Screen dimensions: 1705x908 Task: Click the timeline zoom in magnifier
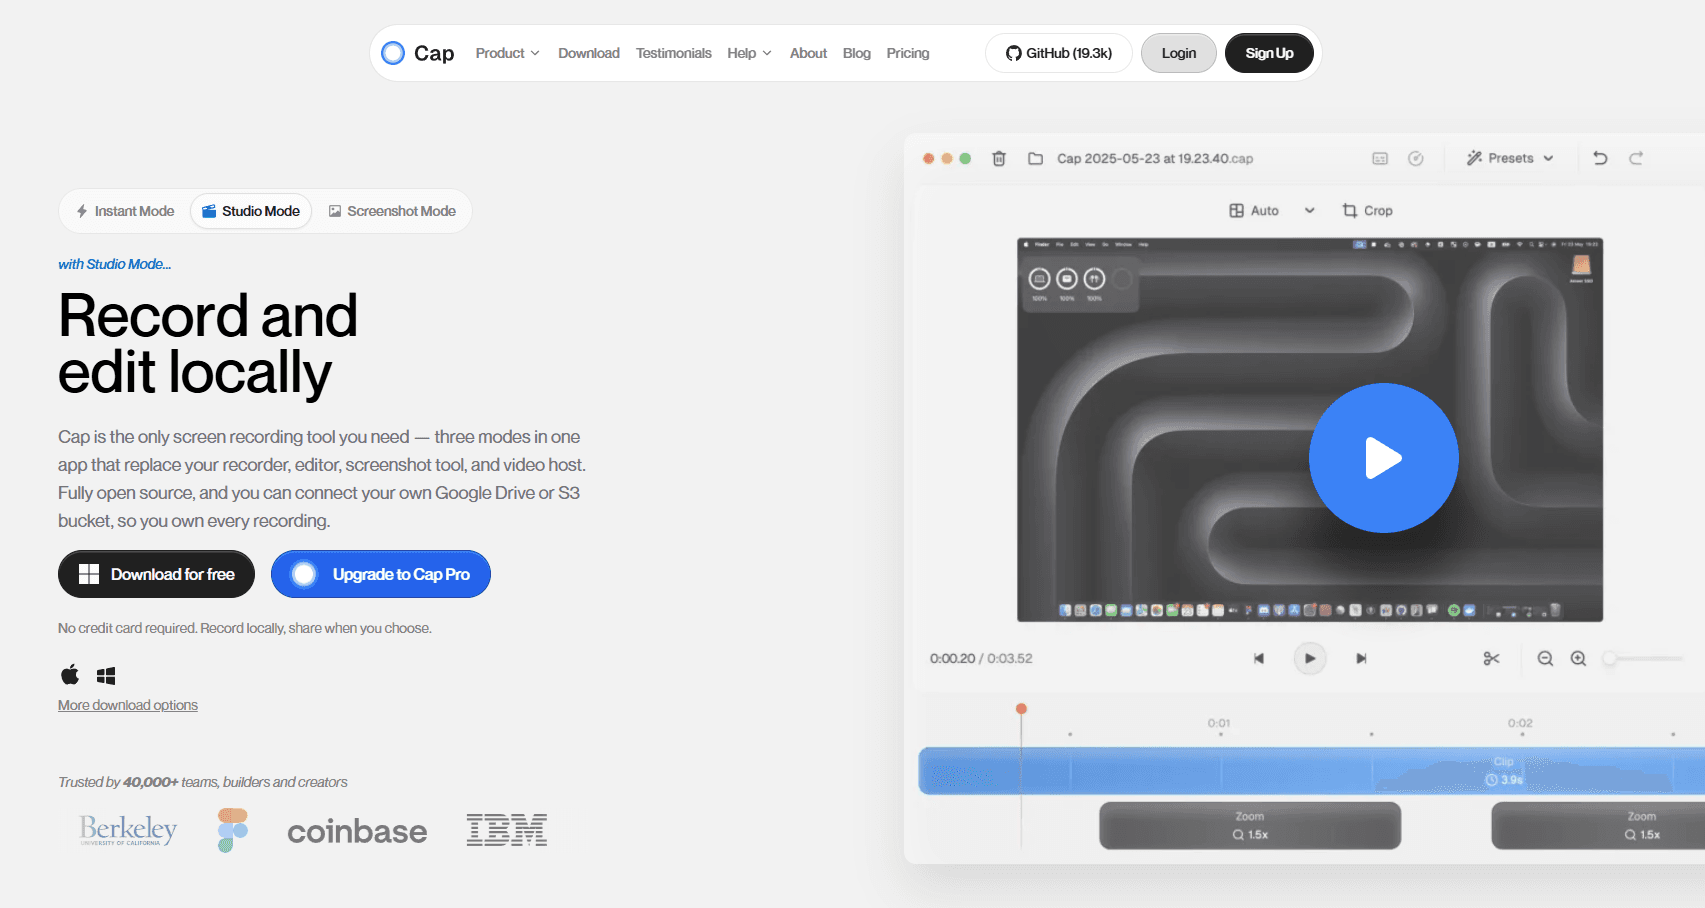[x=1578, y=658]
